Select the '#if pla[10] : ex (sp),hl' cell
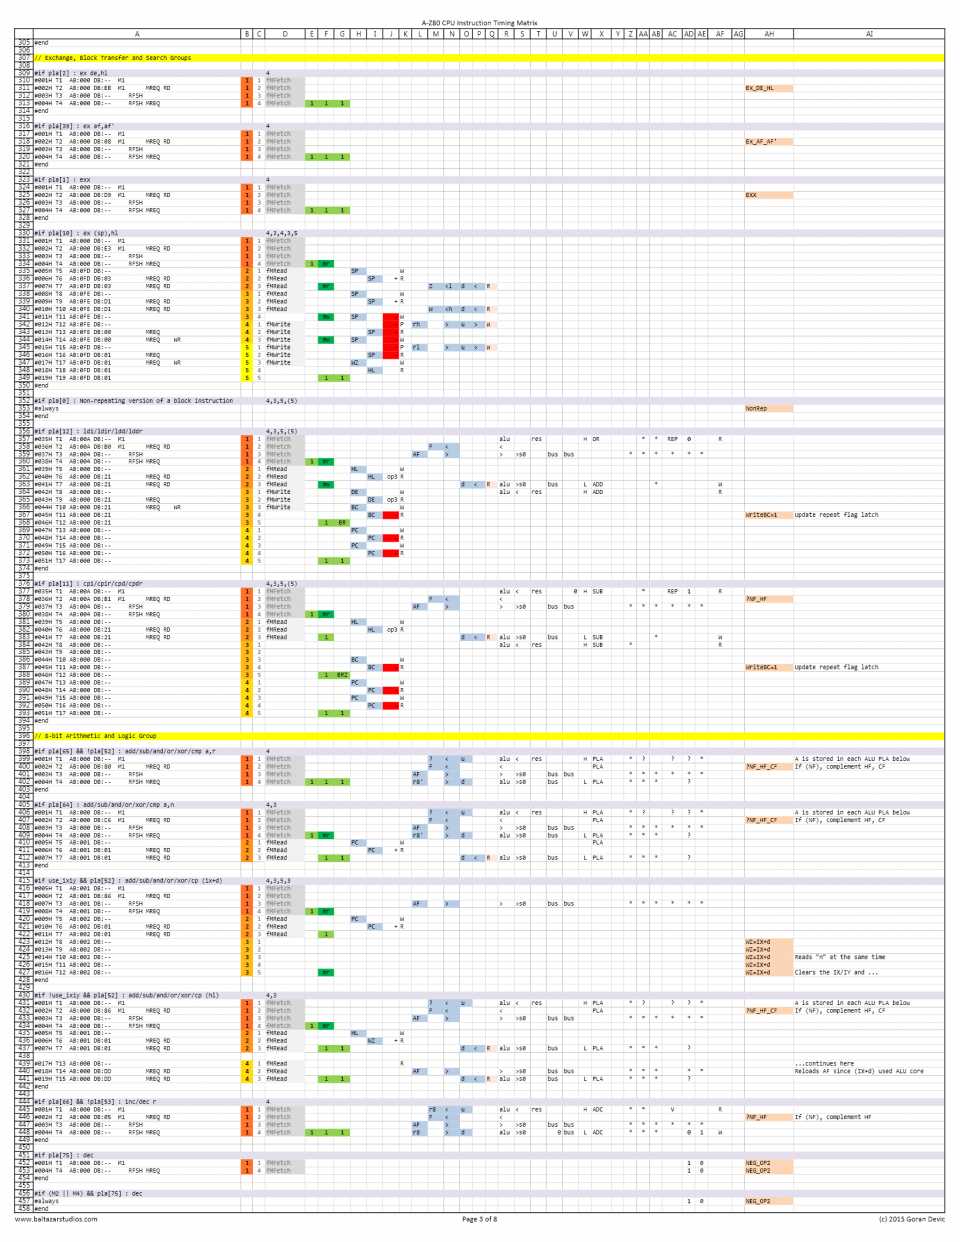 pyautogui.click(x=82, y=233)
